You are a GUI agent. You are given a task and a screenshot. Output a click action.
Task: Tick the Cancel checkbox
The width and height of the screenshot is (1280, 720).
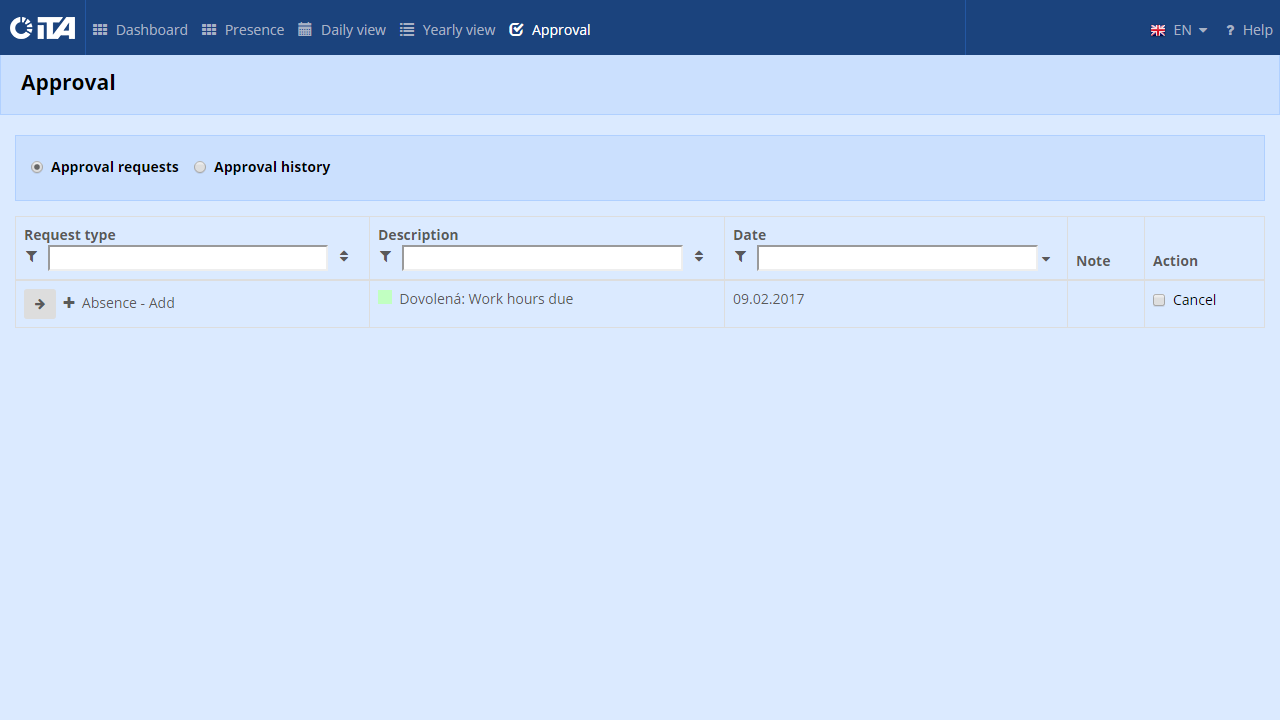coord(1159,300)
